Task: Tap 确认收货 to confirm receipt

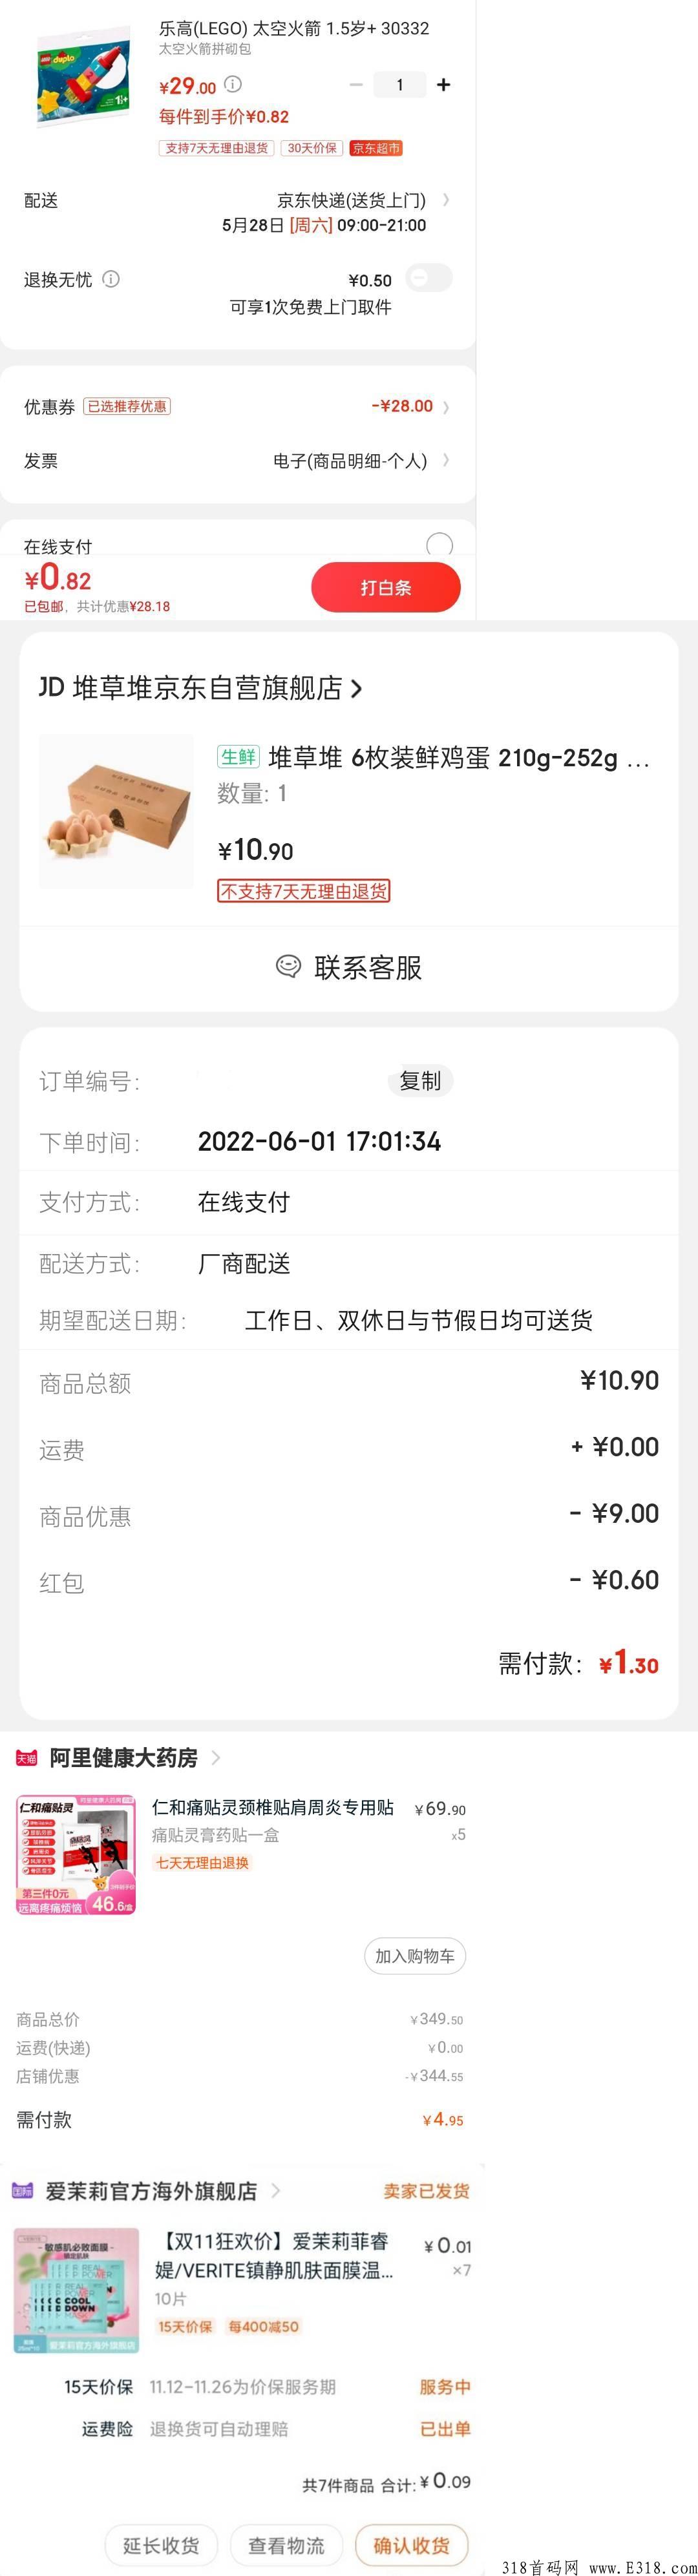Action: tap(411, 2545)
